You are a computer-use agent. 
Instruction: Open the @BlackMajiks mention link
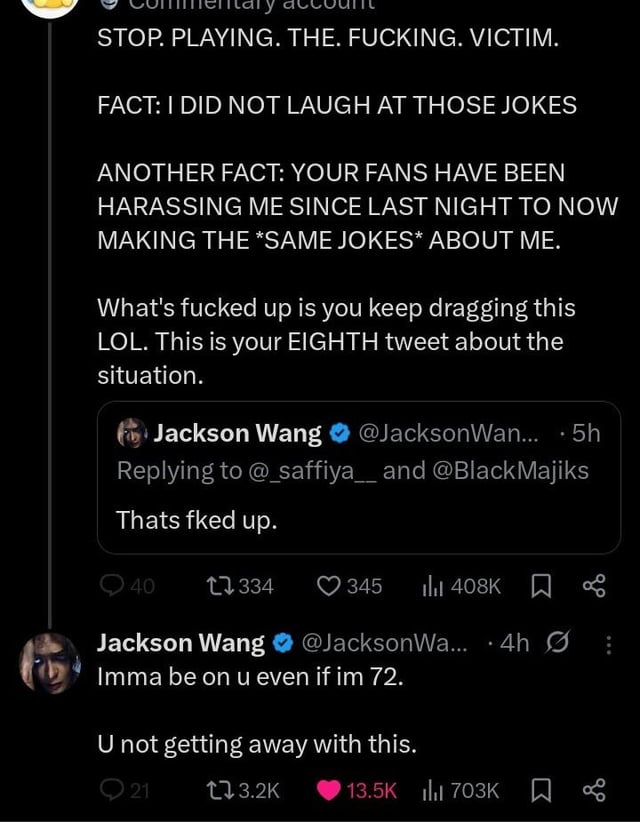(x=509, y=470)
